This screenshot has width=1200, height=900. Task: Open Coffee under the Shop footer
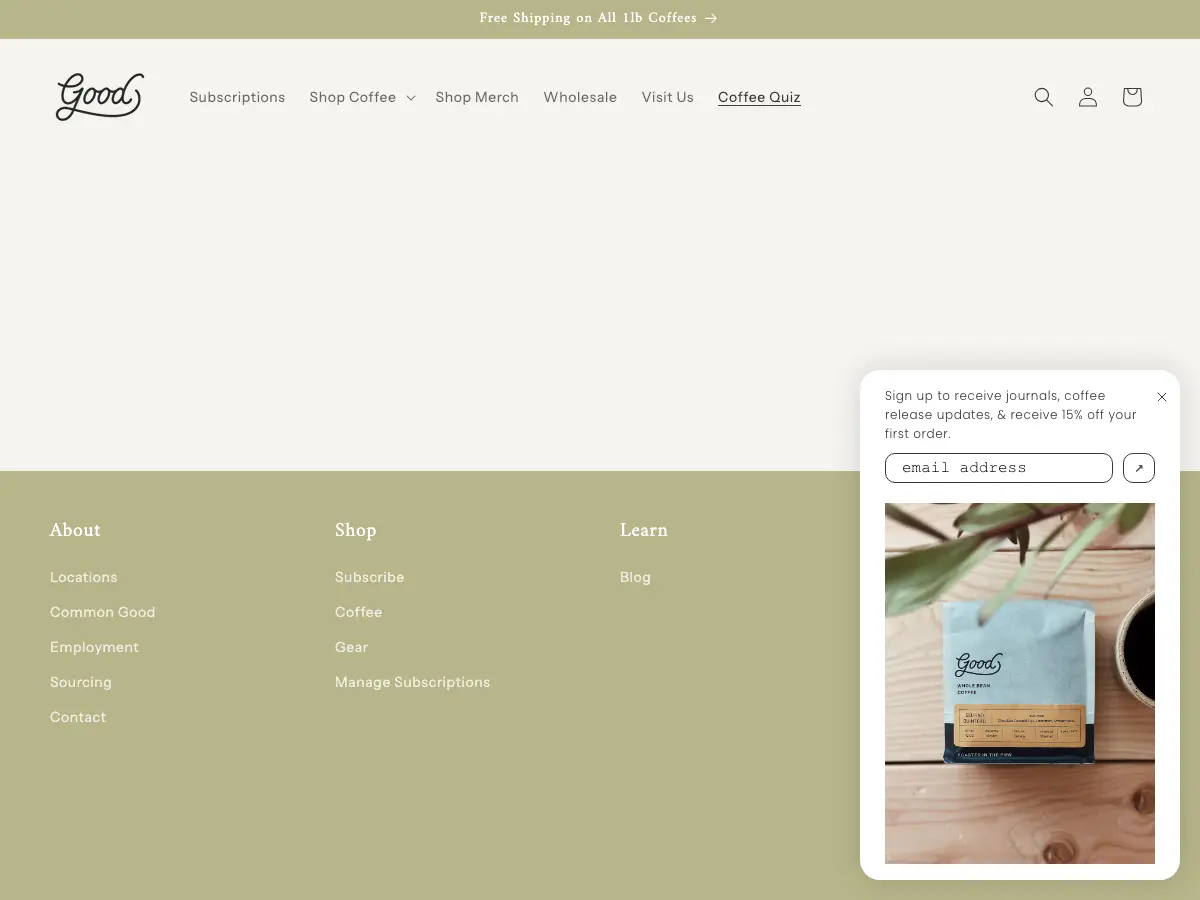(x=359, y=612)
